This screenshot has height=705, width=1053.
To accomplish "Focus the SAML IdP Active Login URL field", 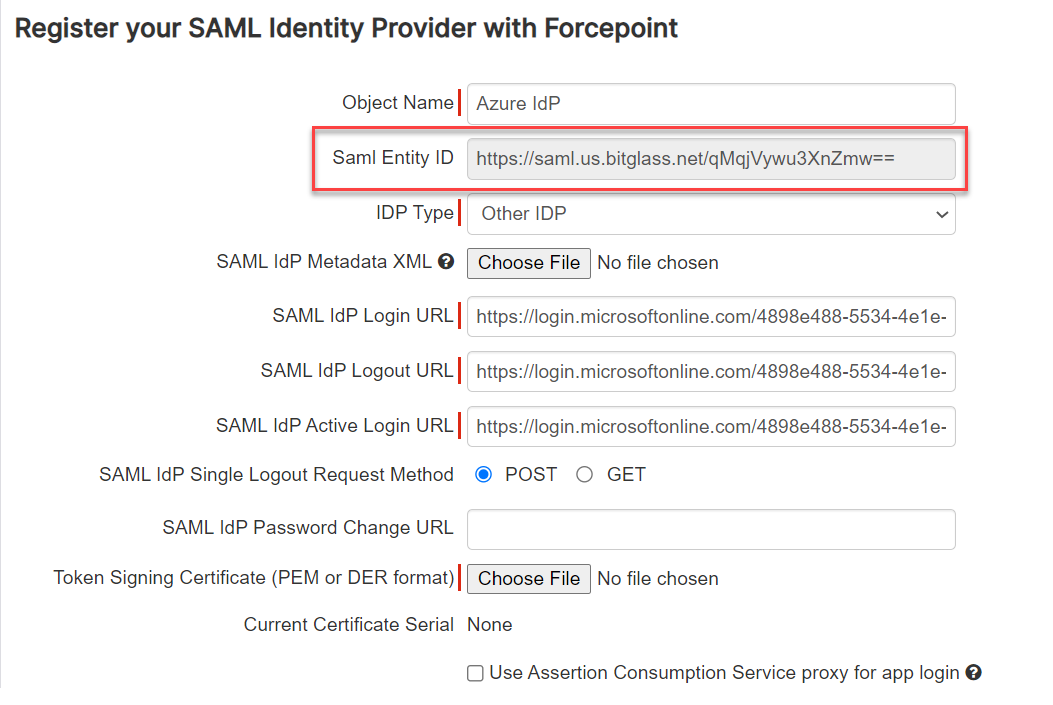I will 710,426.
